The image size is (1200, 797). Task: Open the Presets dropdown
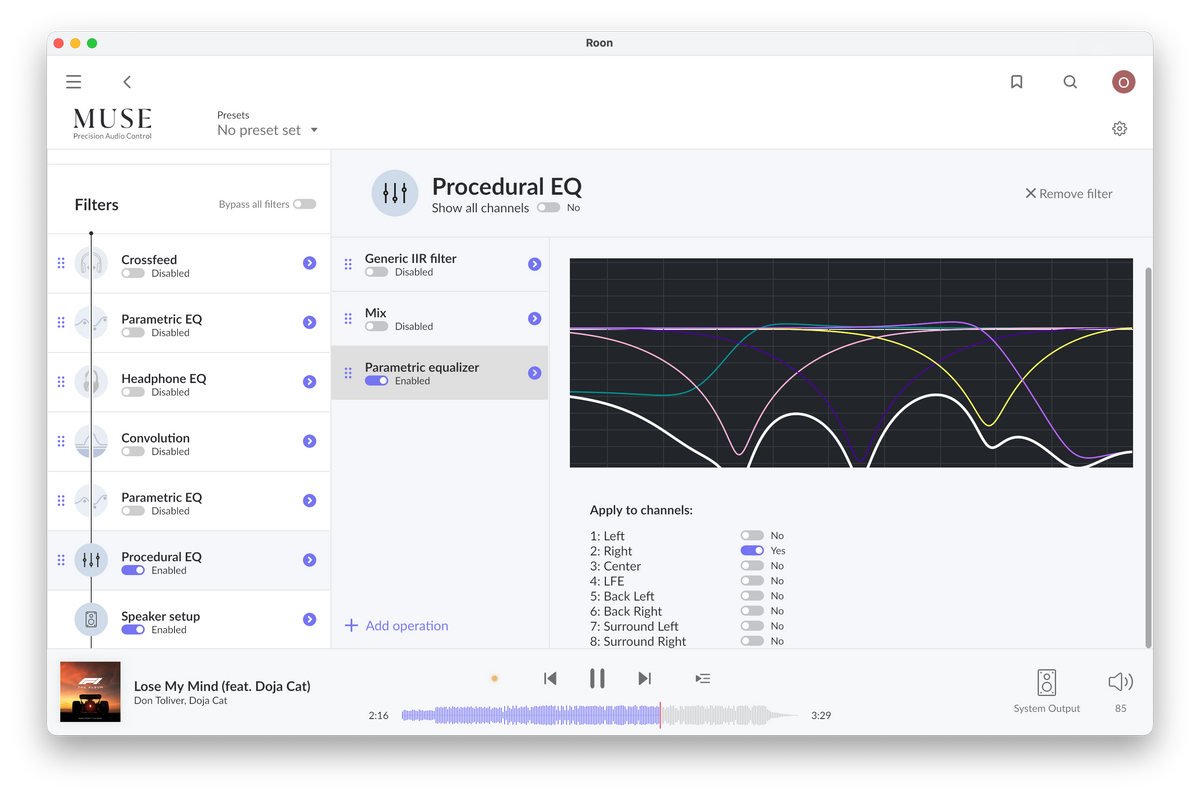point(267,130)
